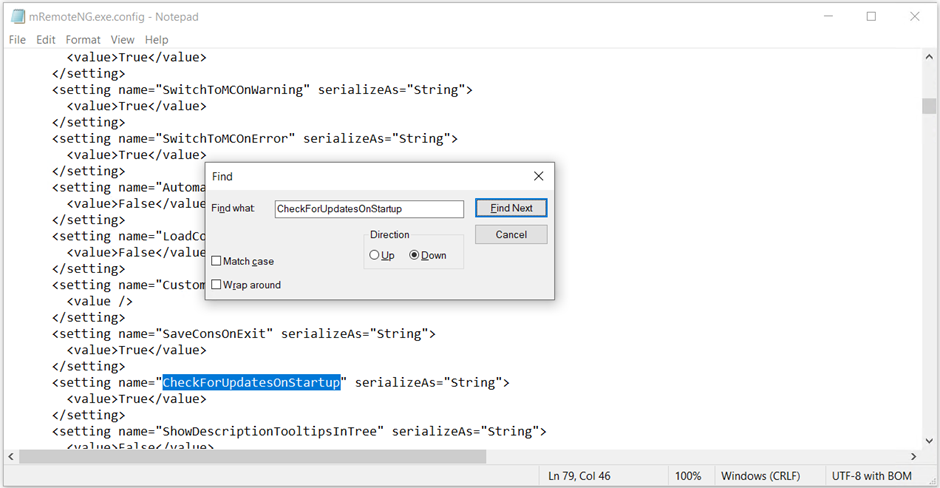The image size is (940, 488).
Task: Click the 100% zoom status entry
Action: [688, 476]
